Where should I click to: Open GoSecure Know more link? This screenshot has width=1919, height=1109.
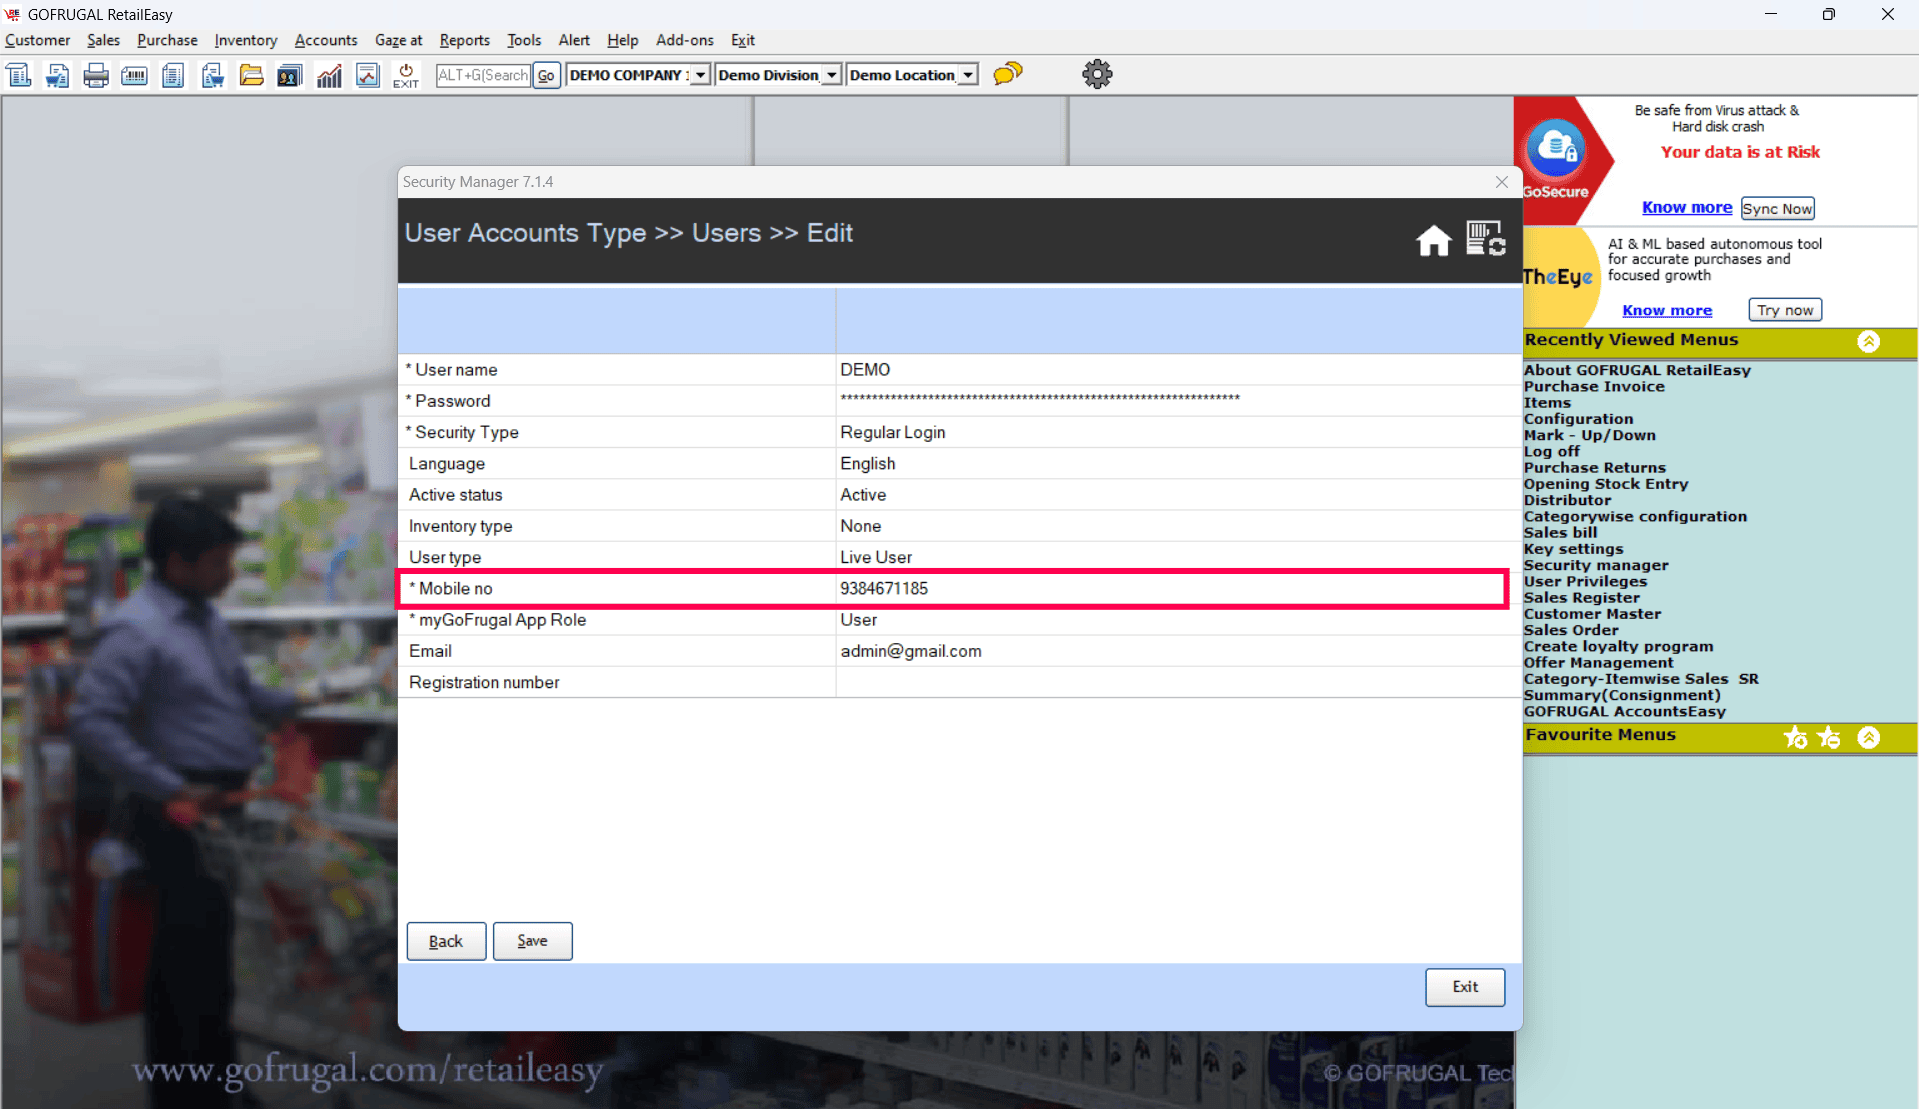[1687, 207]
